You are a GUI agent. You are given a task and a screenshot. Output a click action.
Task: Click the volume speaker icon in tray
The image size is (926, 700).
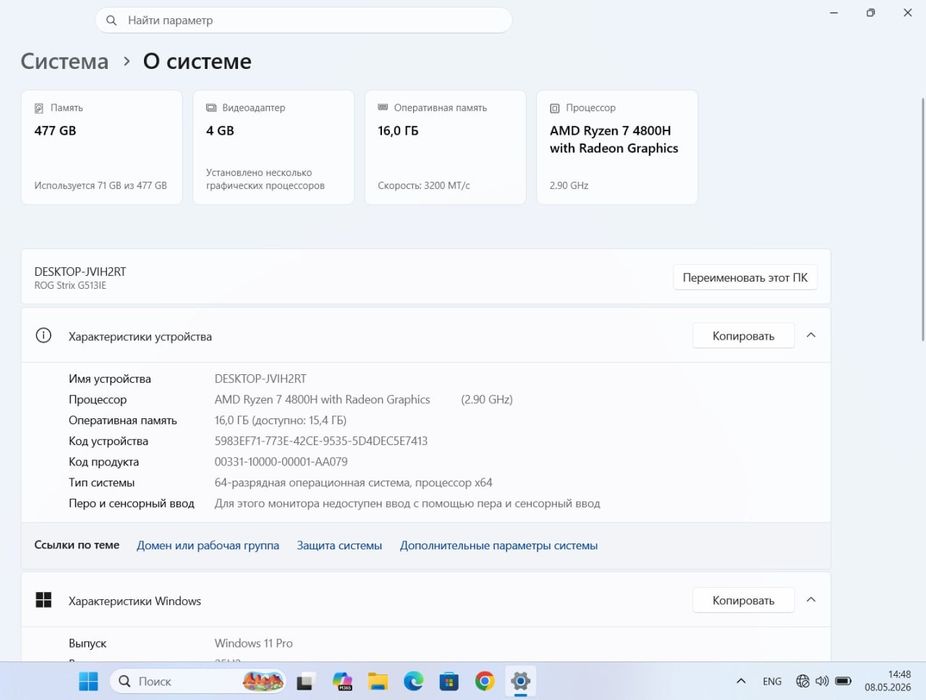coord(822,681)
